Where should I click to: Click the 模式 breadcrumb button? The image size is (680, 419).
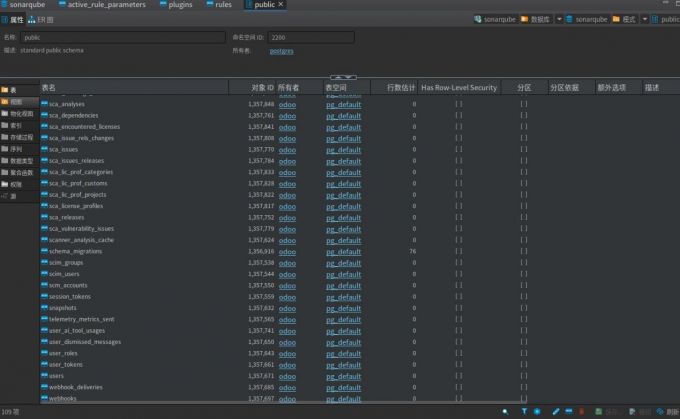(625, 19)
